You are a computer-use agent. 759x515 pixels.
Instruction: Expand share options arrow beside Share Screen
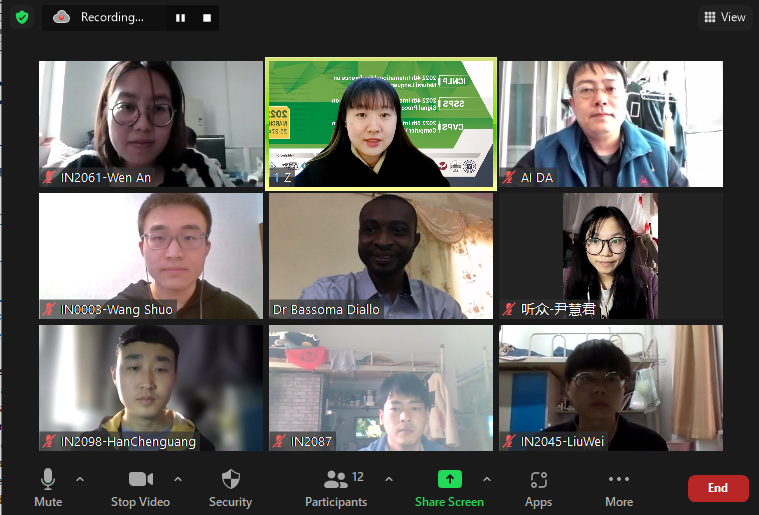(x=486, y=479)
